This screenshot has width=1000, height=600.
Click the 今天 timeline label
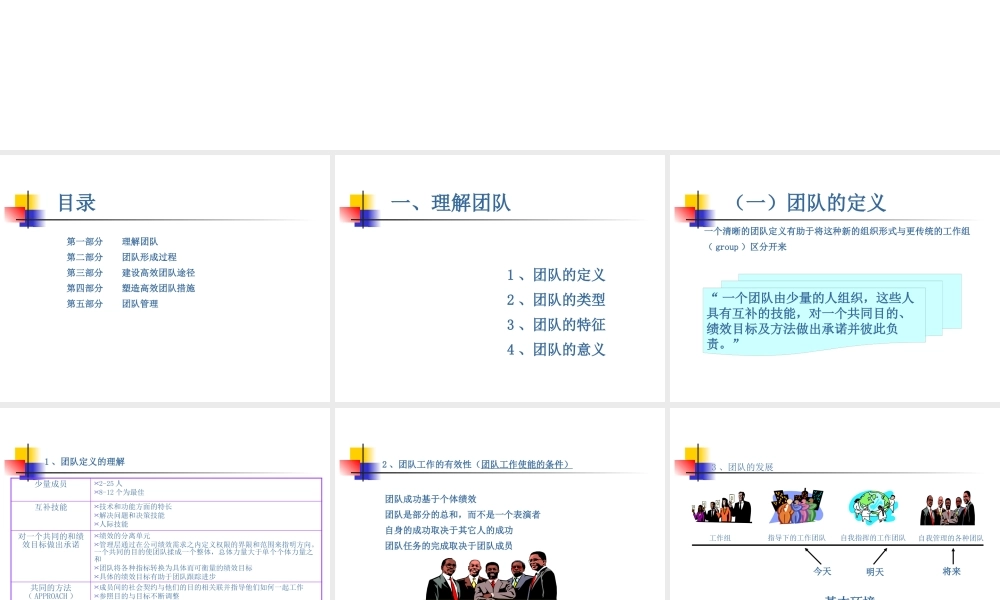(x=822, y=571)
